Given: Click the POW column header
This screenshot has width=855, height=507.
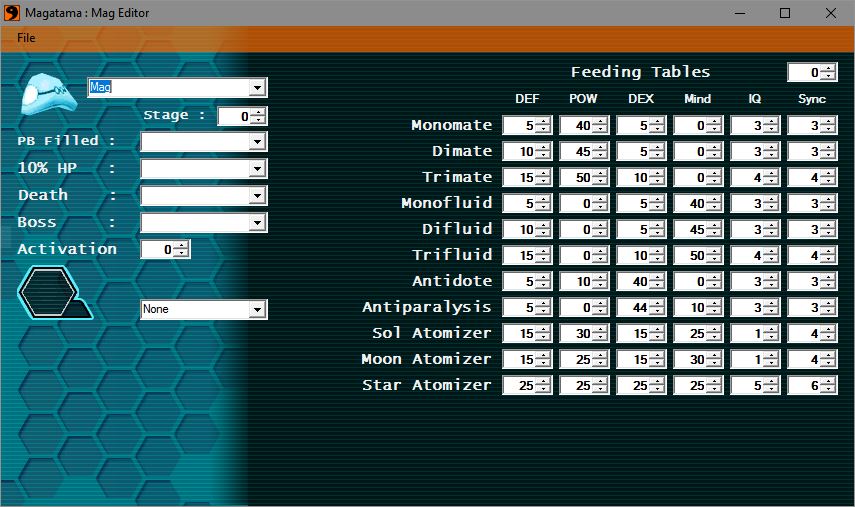Looking at the screenshot, I should point(583,99).
